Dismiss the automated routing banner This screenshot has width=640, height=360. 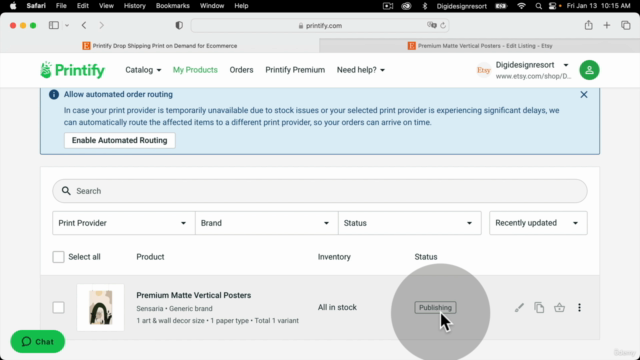(584, 95)
